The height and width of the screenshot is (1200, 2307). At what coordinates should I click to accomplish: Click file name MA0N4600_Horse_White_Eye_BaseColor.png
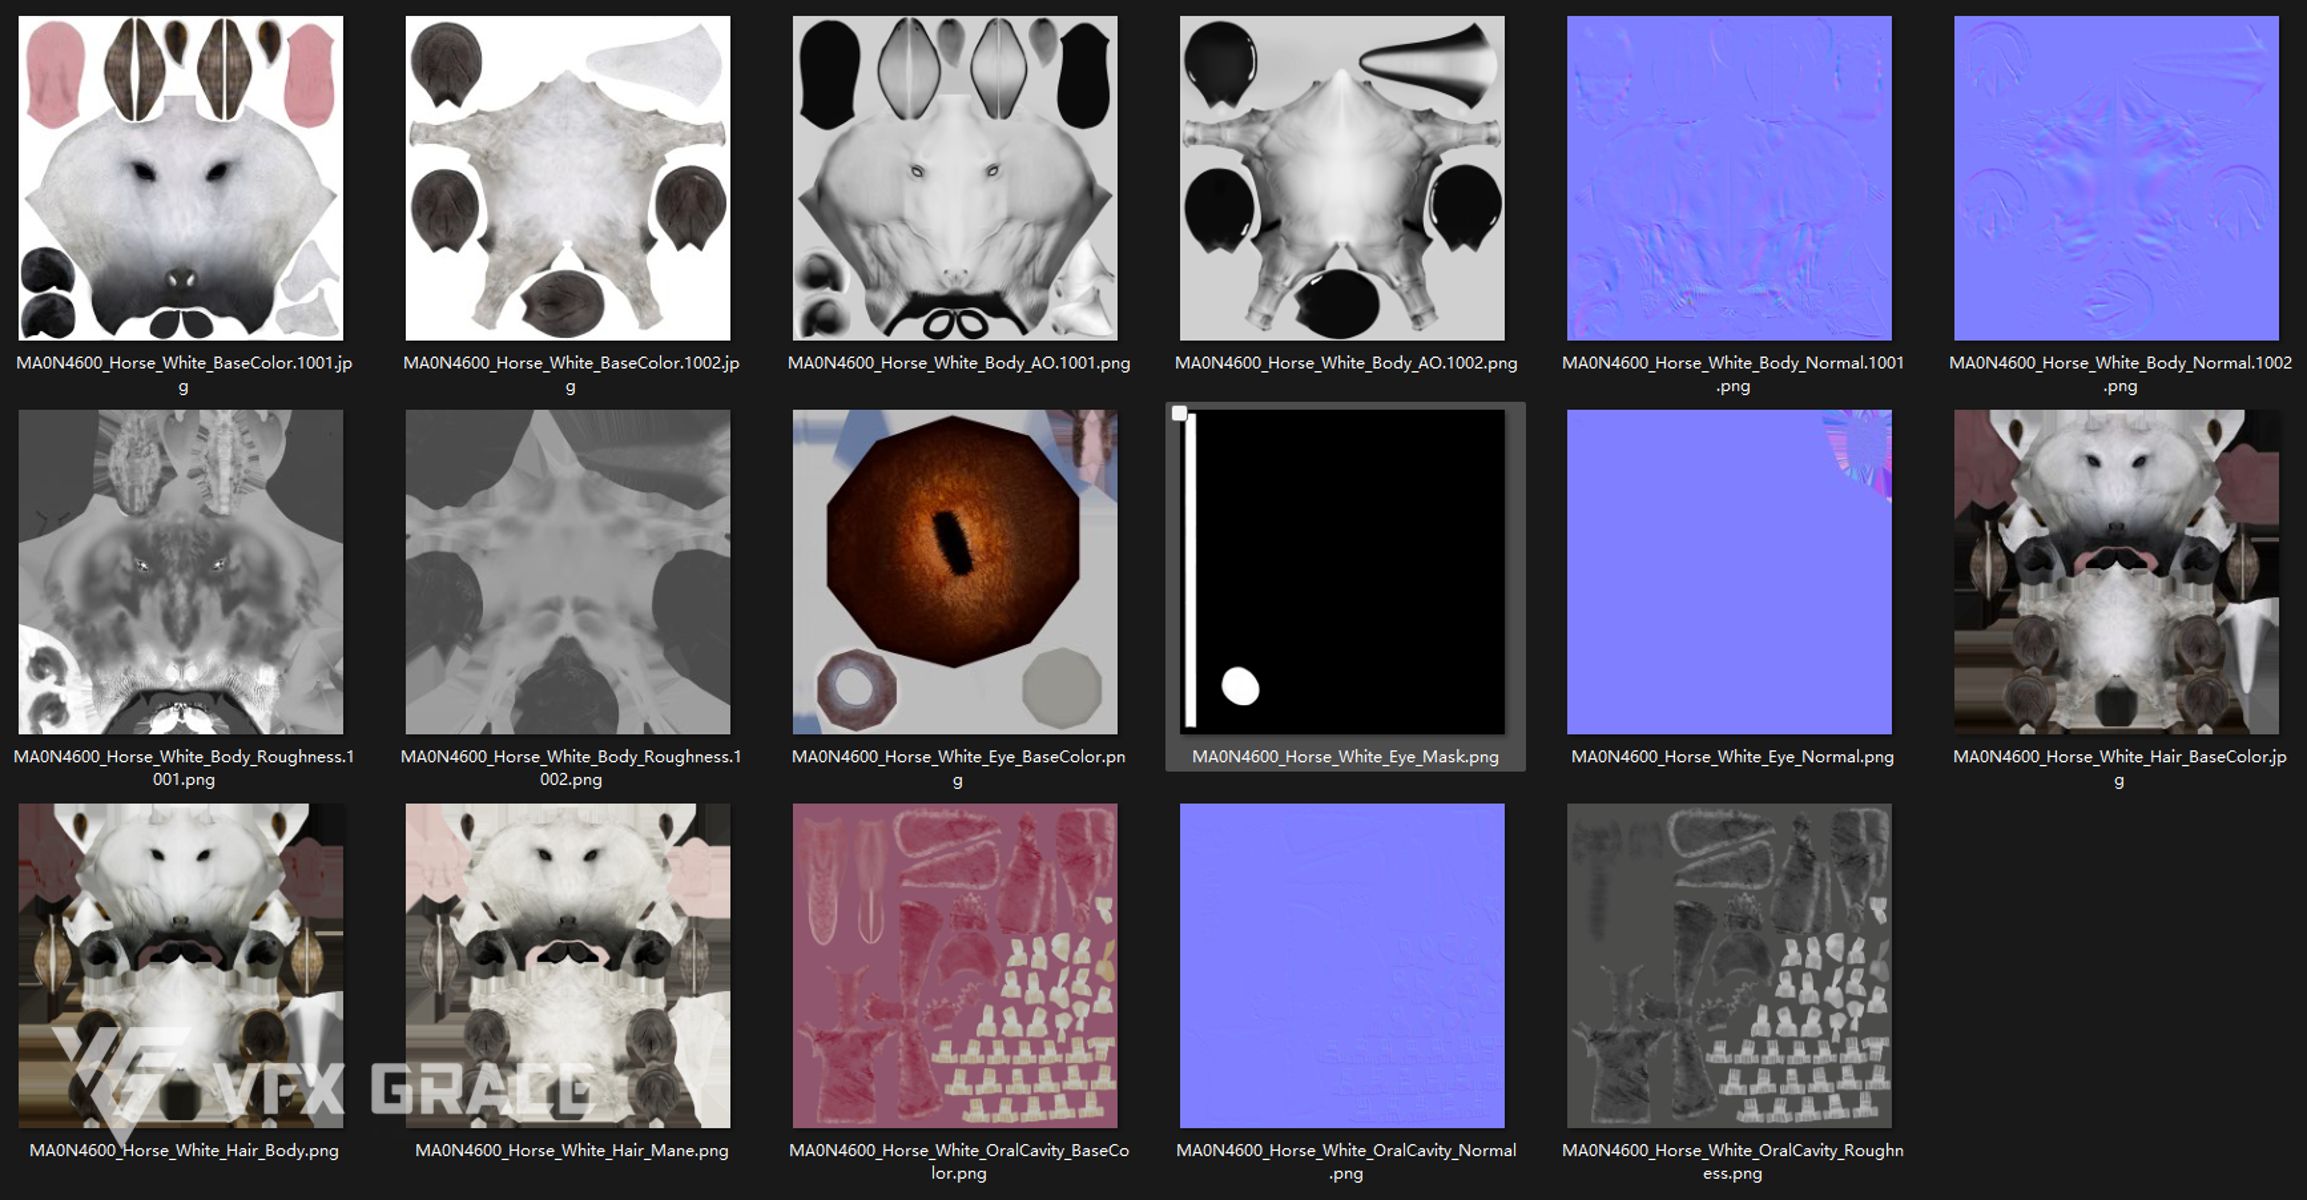[958, 768]
